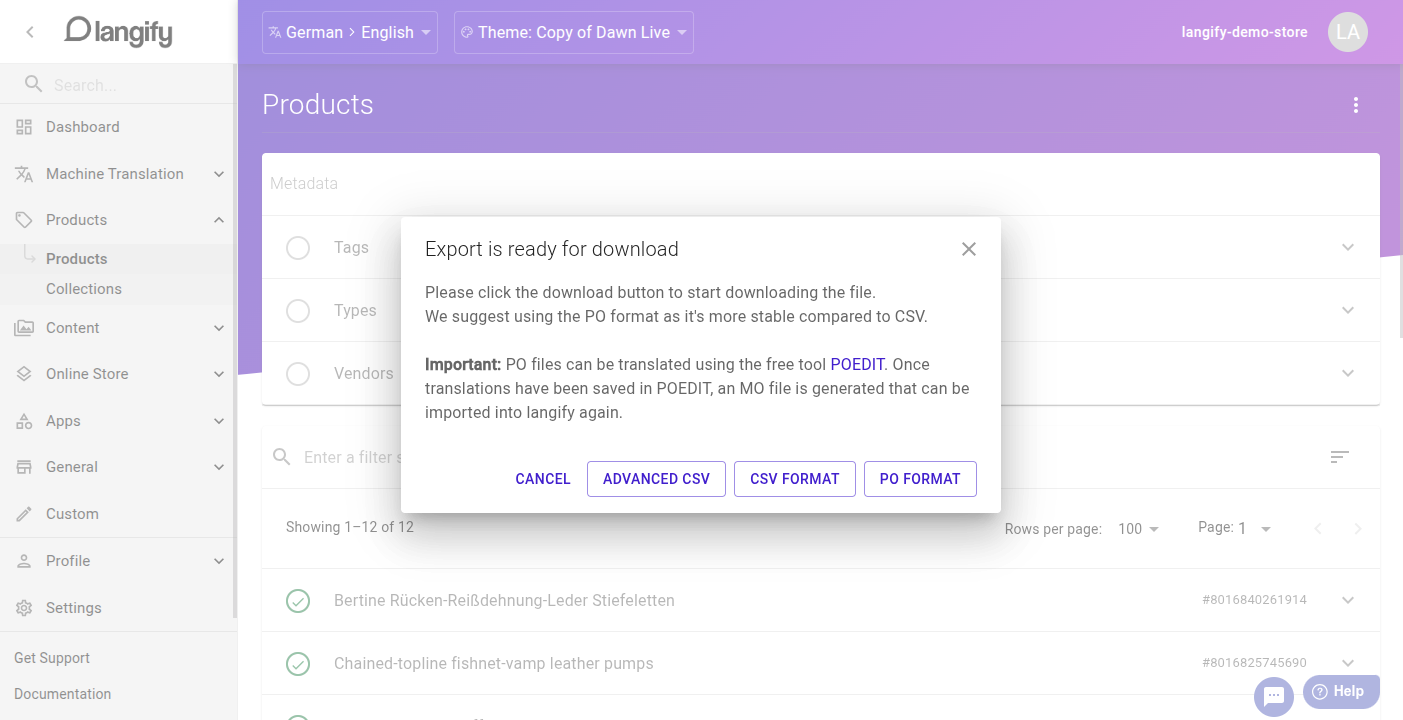Expand Chained-topline pumps product row chevron

pos(1348,663)
